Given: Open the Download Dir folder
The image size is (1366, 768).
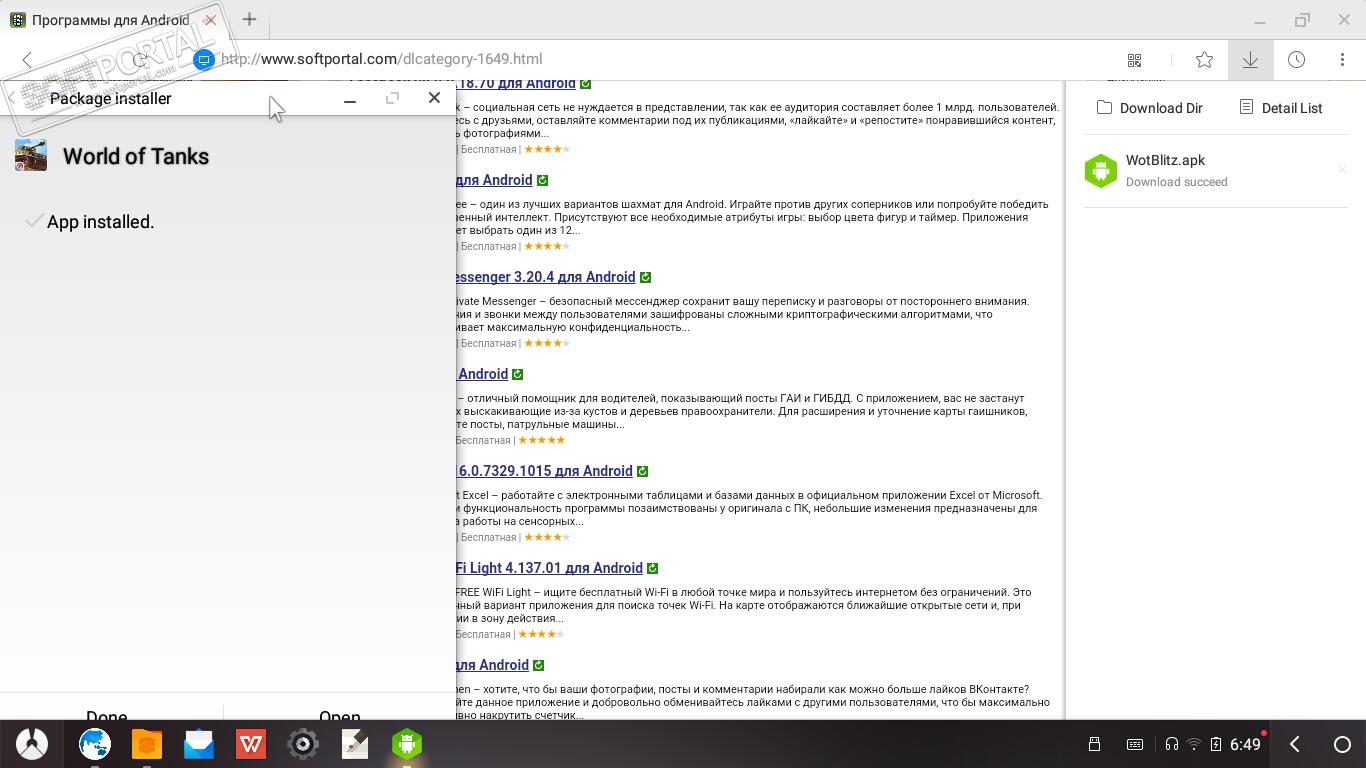Looking at the screenshot, I should point(1149,108).
